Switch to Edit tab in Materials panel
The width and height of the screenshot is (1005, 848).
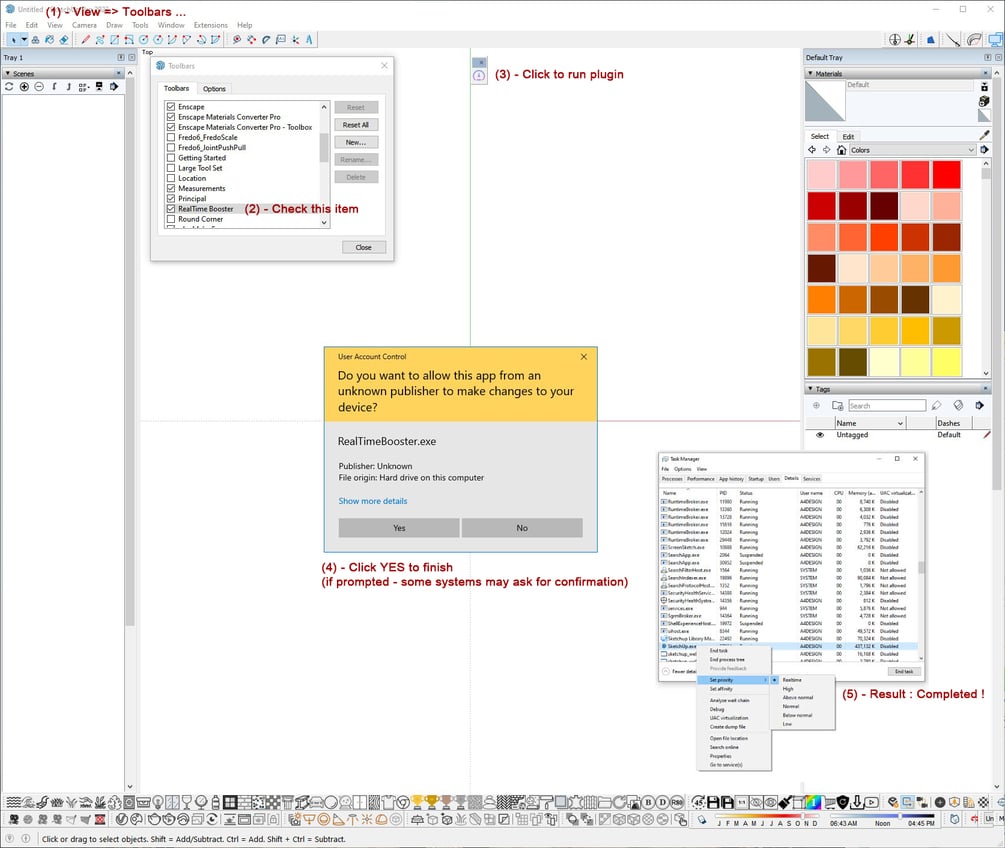[x=848, y=137]
